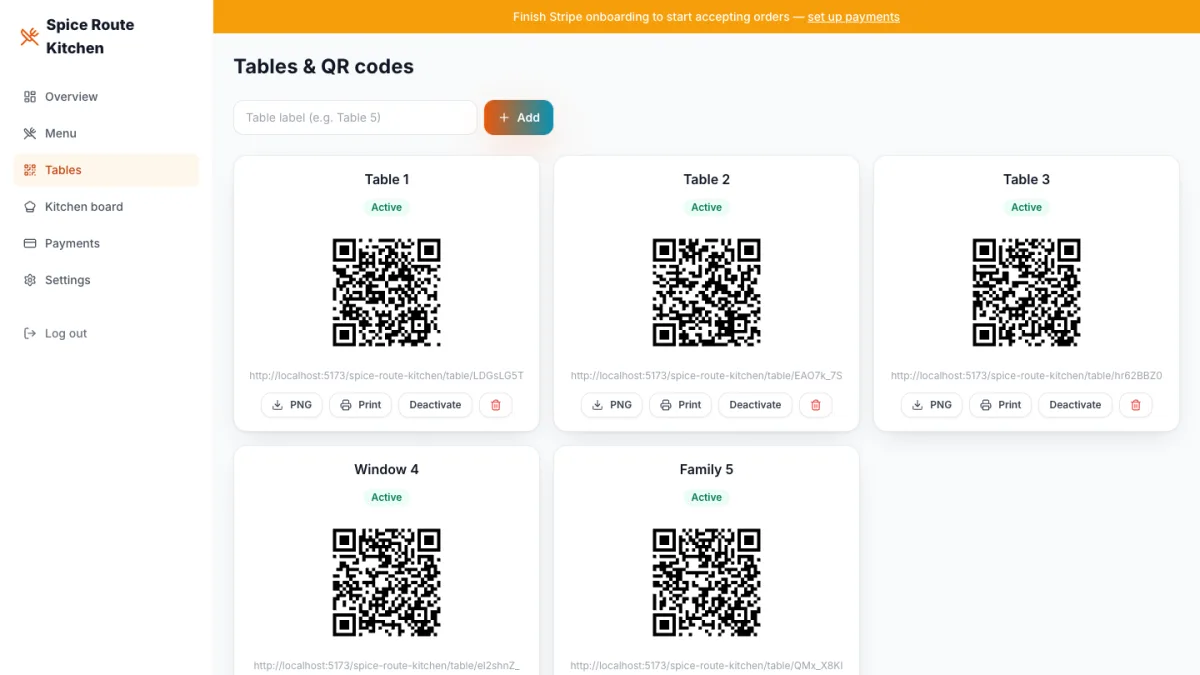The image size is (1200, 675).
Task: Click Family 5 URL ending QMx_X8KI
Action: [x=707, y=666]
